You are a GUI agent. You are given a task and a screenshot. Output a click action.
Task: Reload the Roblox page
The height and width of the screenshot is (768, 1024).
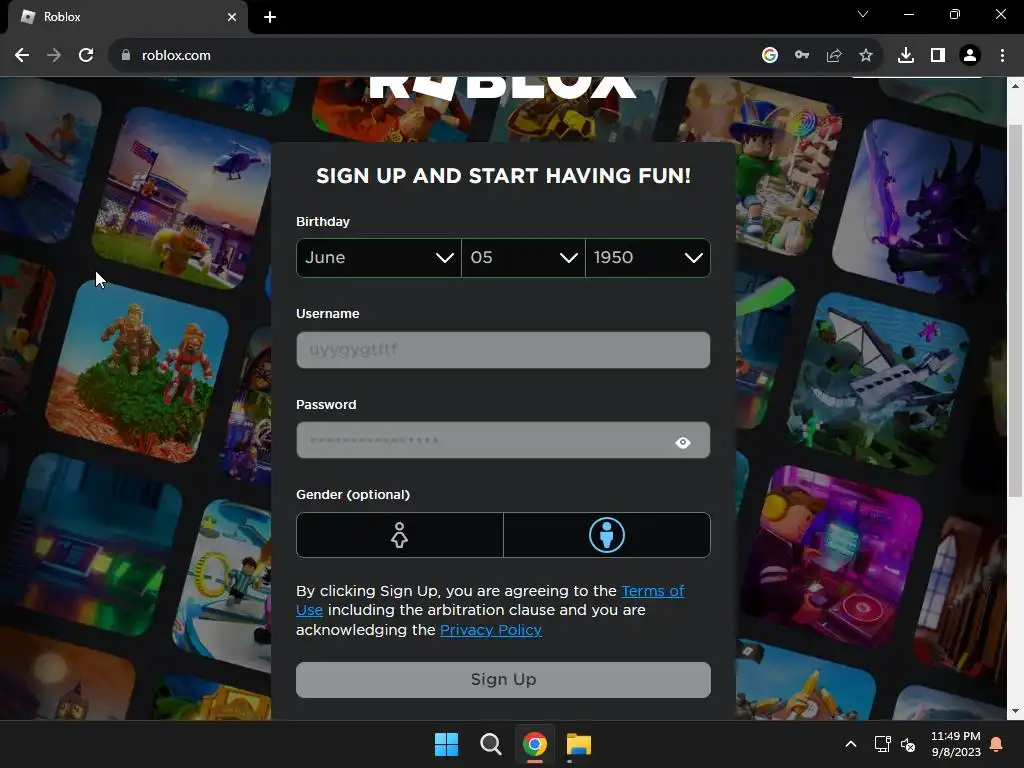(86, 56)
